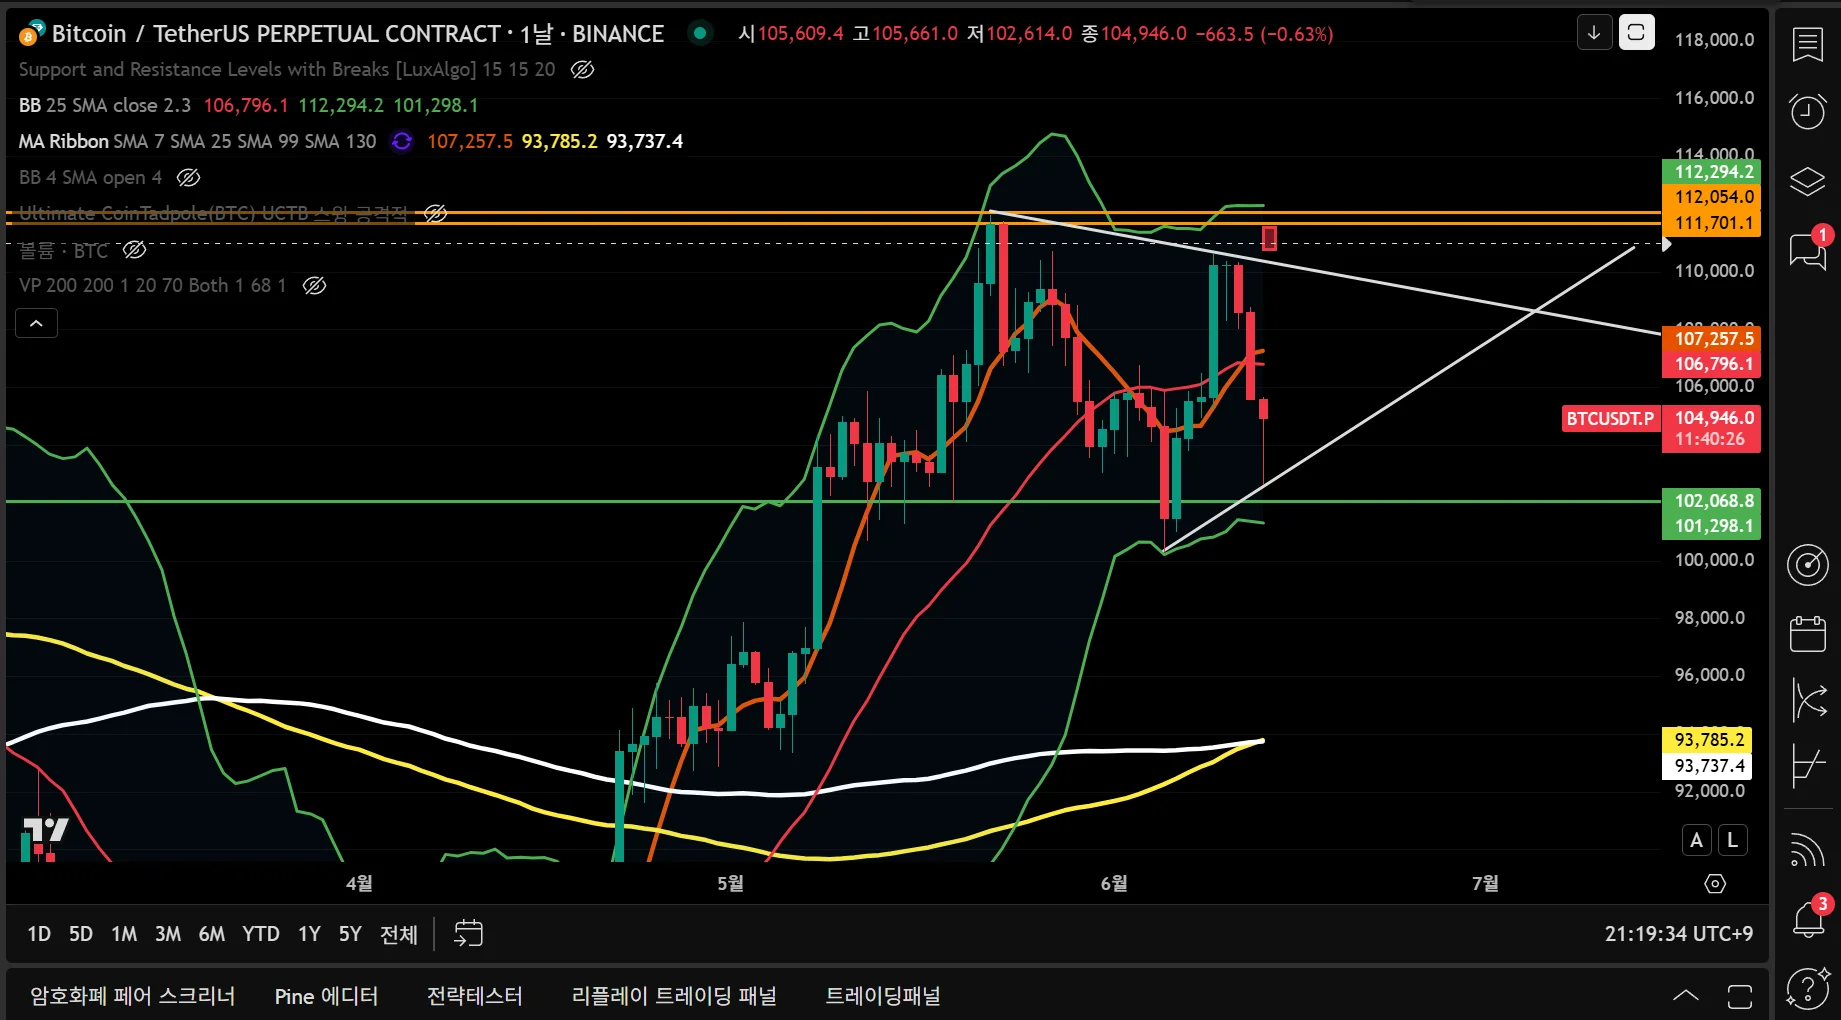
Task: Open the Calendar sidebar panel
Action: 1808,634
